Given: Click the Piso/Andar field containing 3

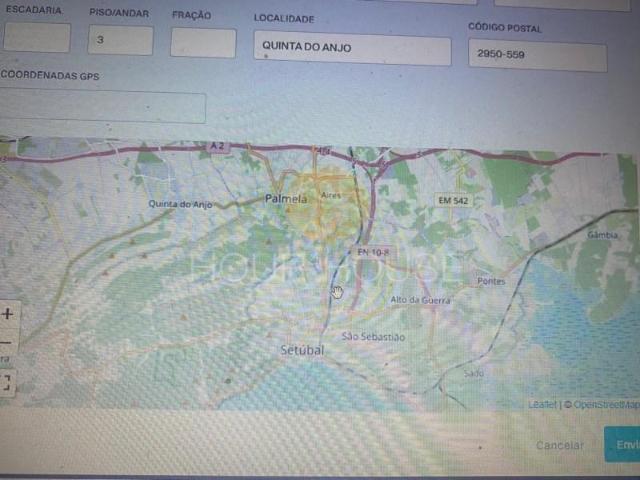Looking at the screenshot, I should [120, 40].
